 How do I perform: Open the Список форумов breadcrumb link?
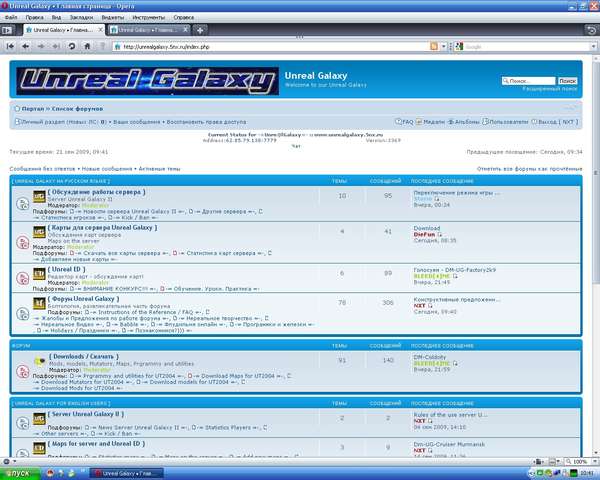pyautogui.click(x=77, y=109)
